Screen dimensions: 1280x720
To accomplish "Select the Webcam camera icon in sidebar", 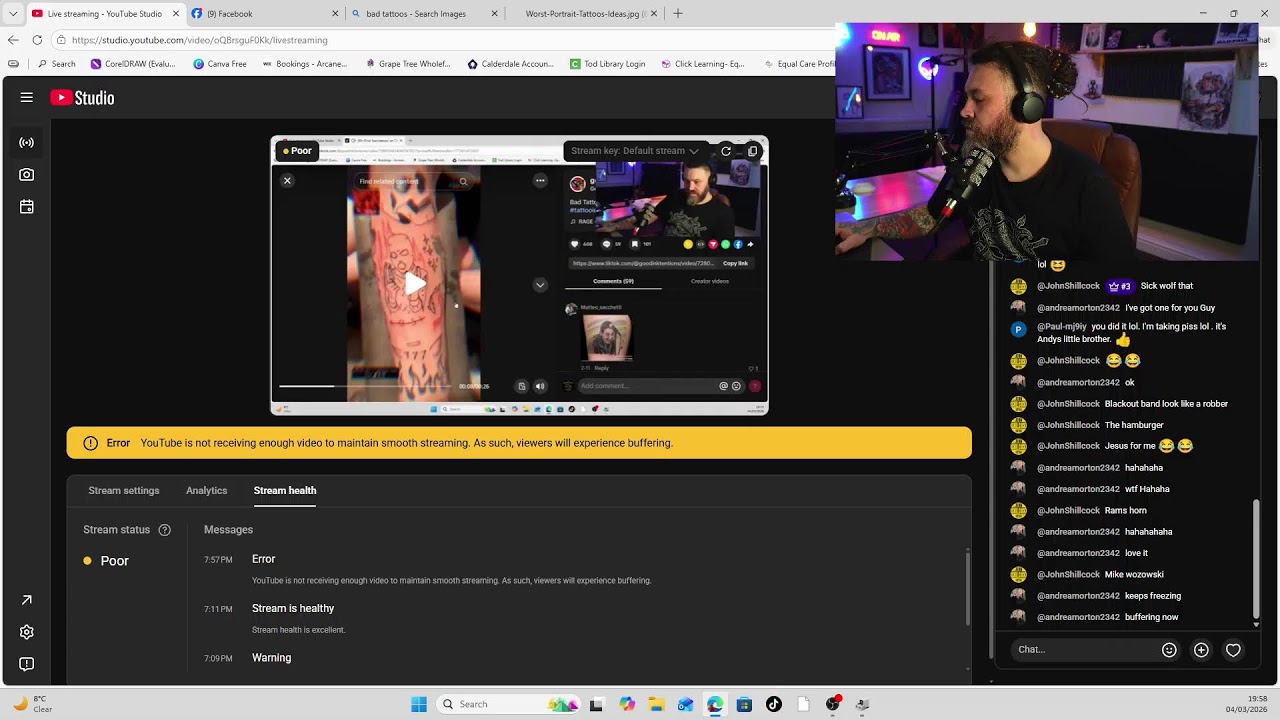I will coord(27,174).
